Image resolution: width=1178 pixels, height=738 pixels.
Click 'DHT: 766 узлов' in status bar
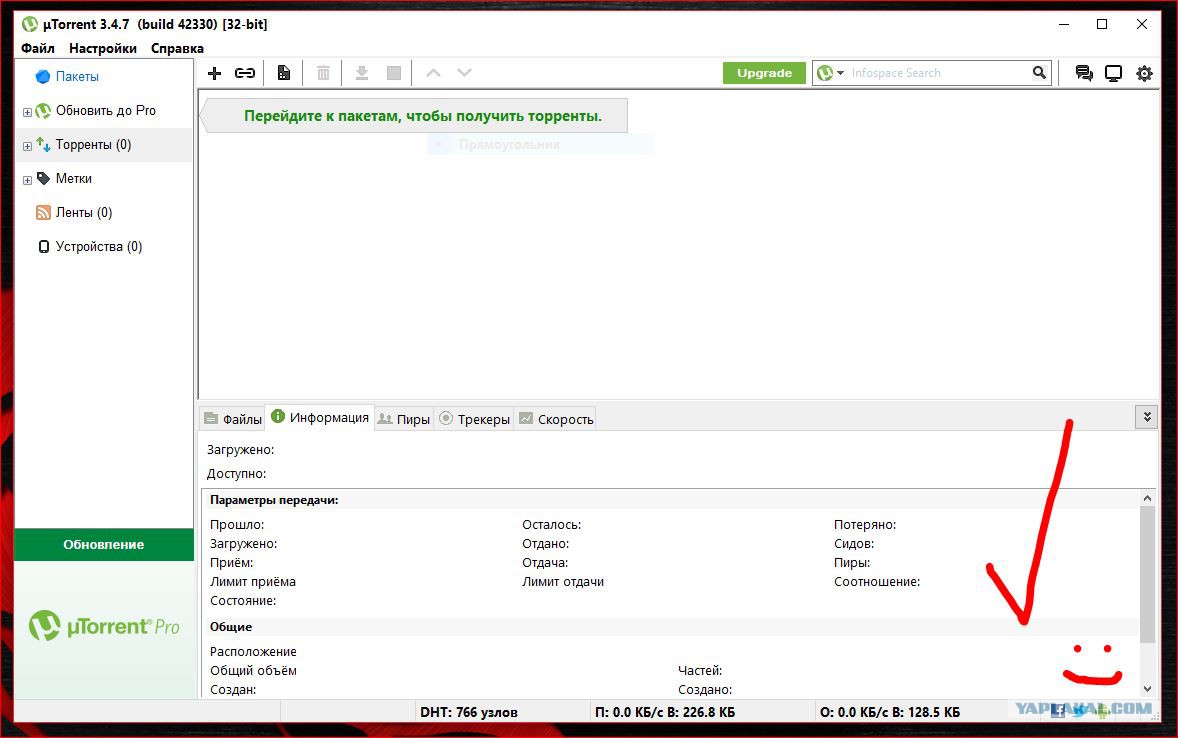pos(469,712)
